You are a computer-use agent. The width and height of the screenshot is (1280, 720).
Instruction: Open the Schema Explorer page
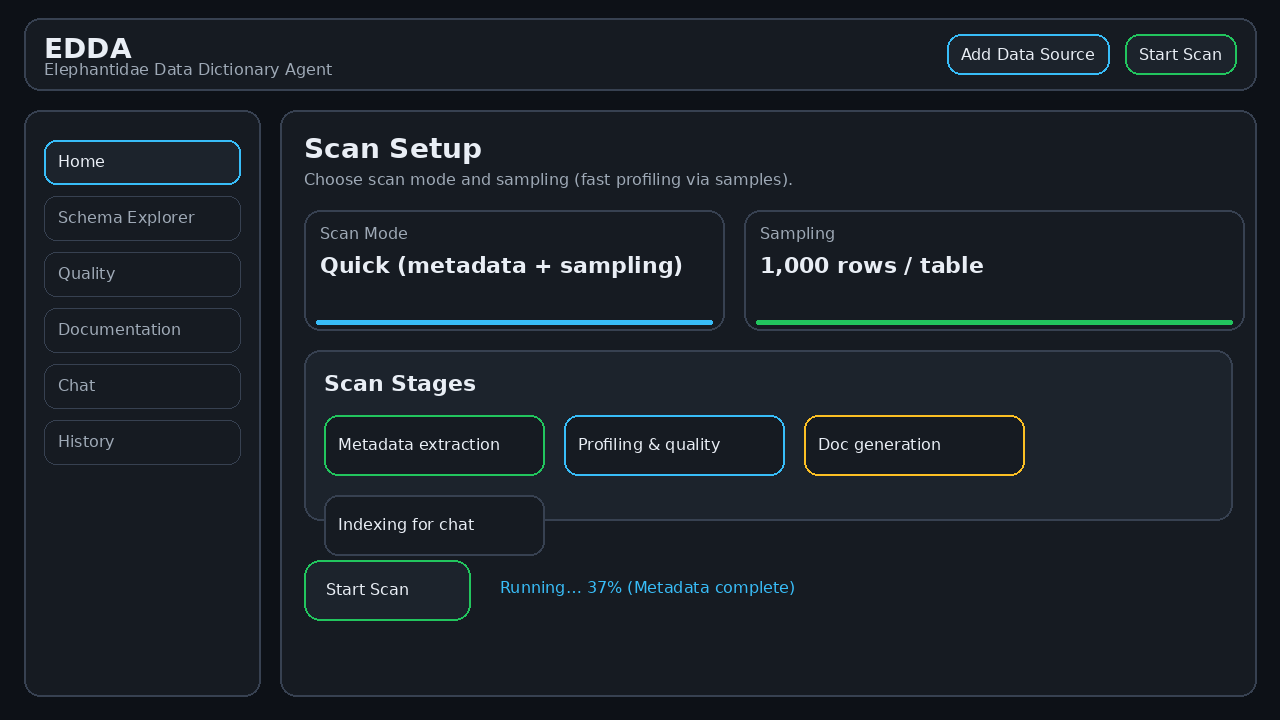point(142,218)
